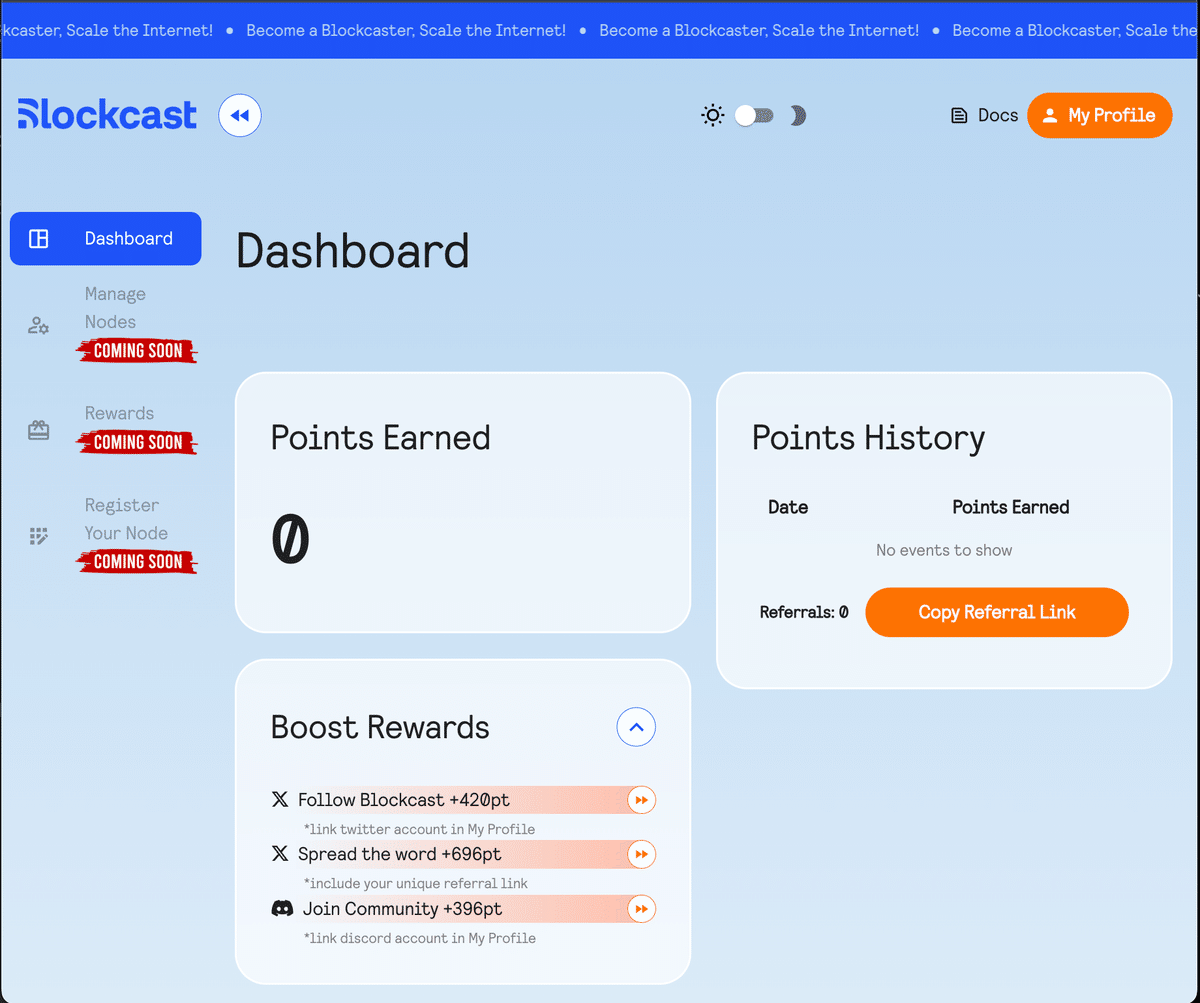Toggle the light/dark theme switch
The width and height of the screenshot is (1200, 1003).
tap(754, 115)
